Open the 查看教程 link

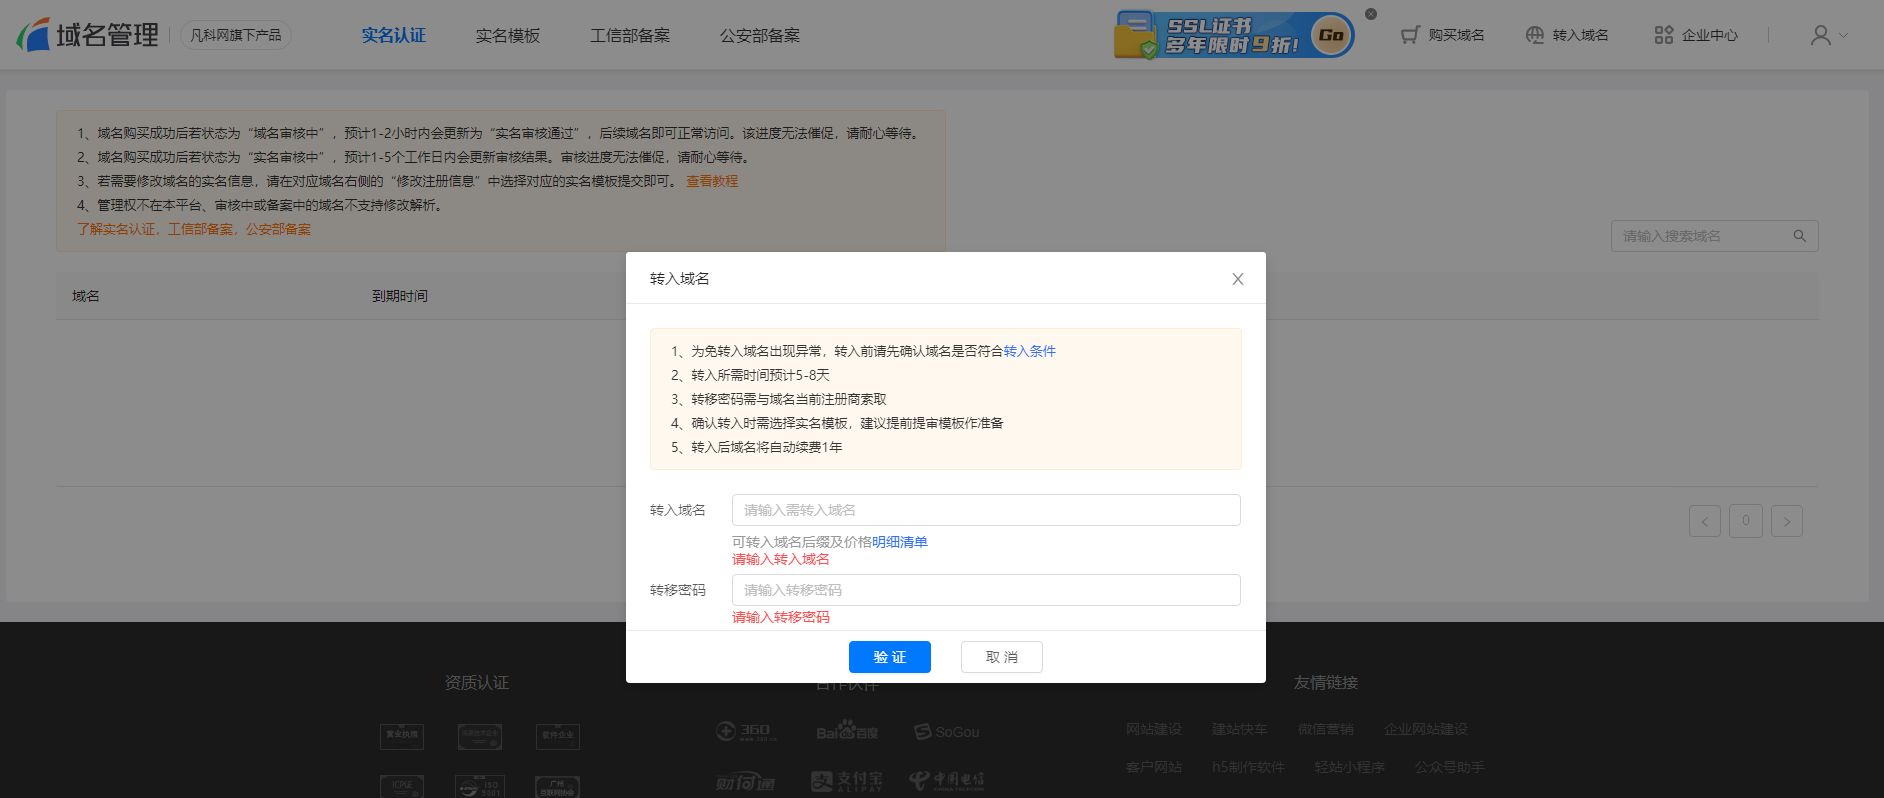(712, 181)
